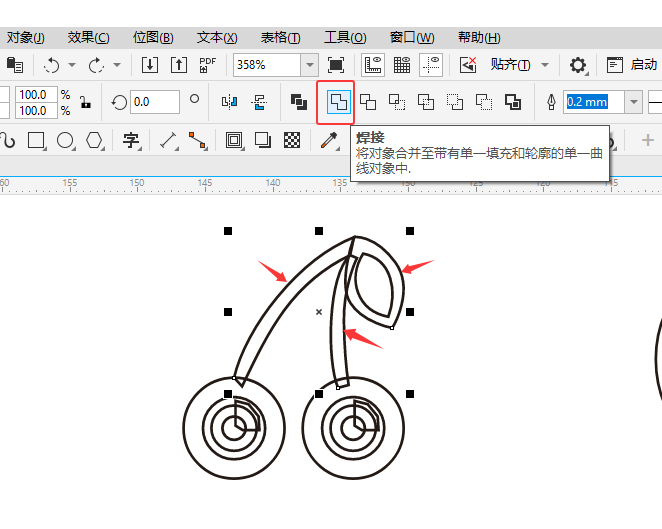Click the 358% zoom level field
The image size is (662, 529).
click(267, 65)
